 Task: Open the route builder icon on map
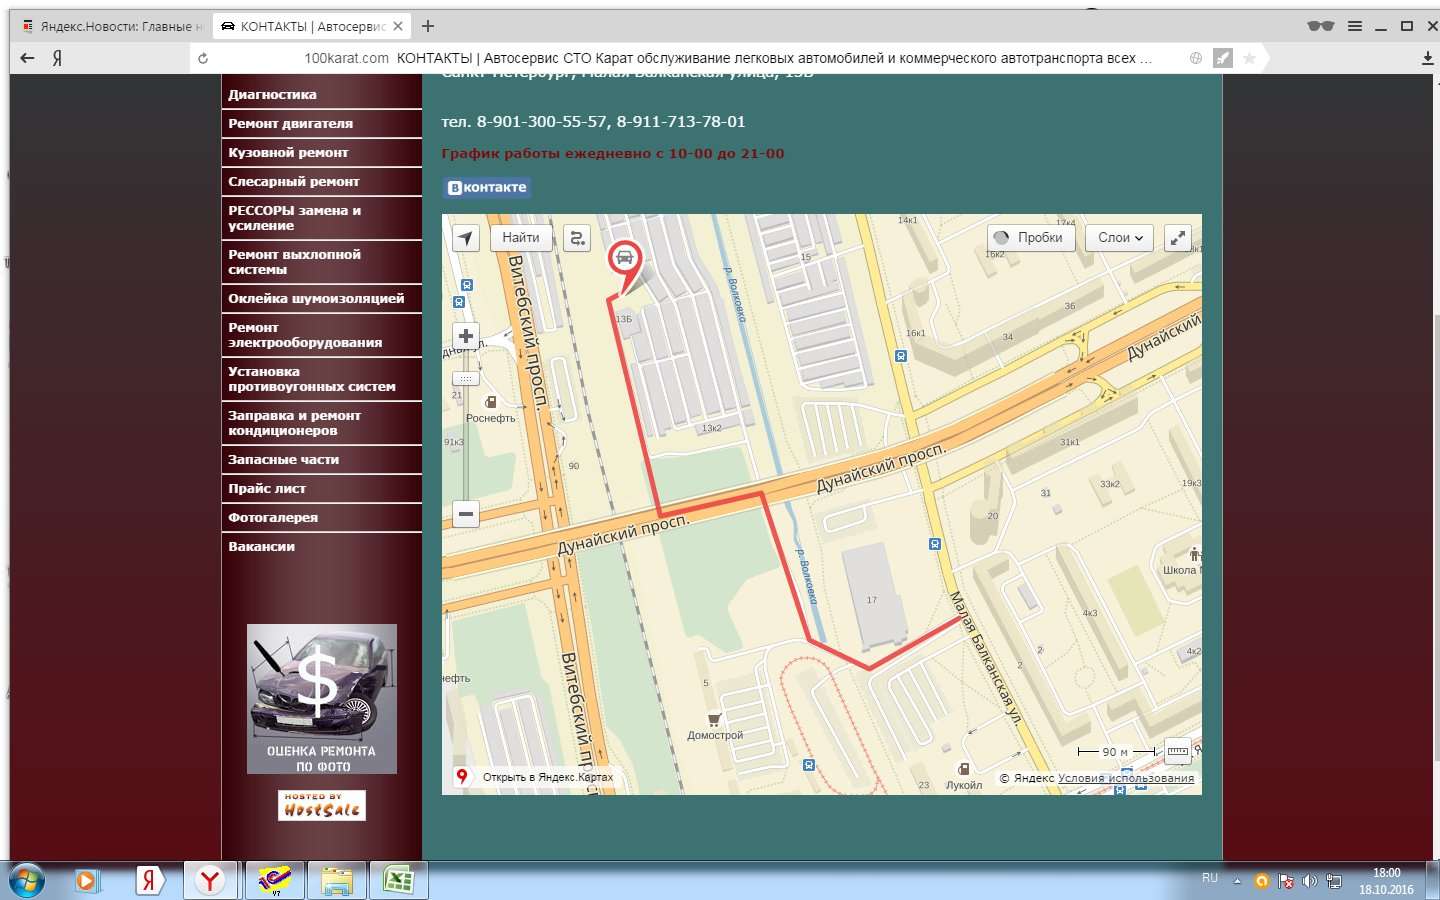pos(577,238)
